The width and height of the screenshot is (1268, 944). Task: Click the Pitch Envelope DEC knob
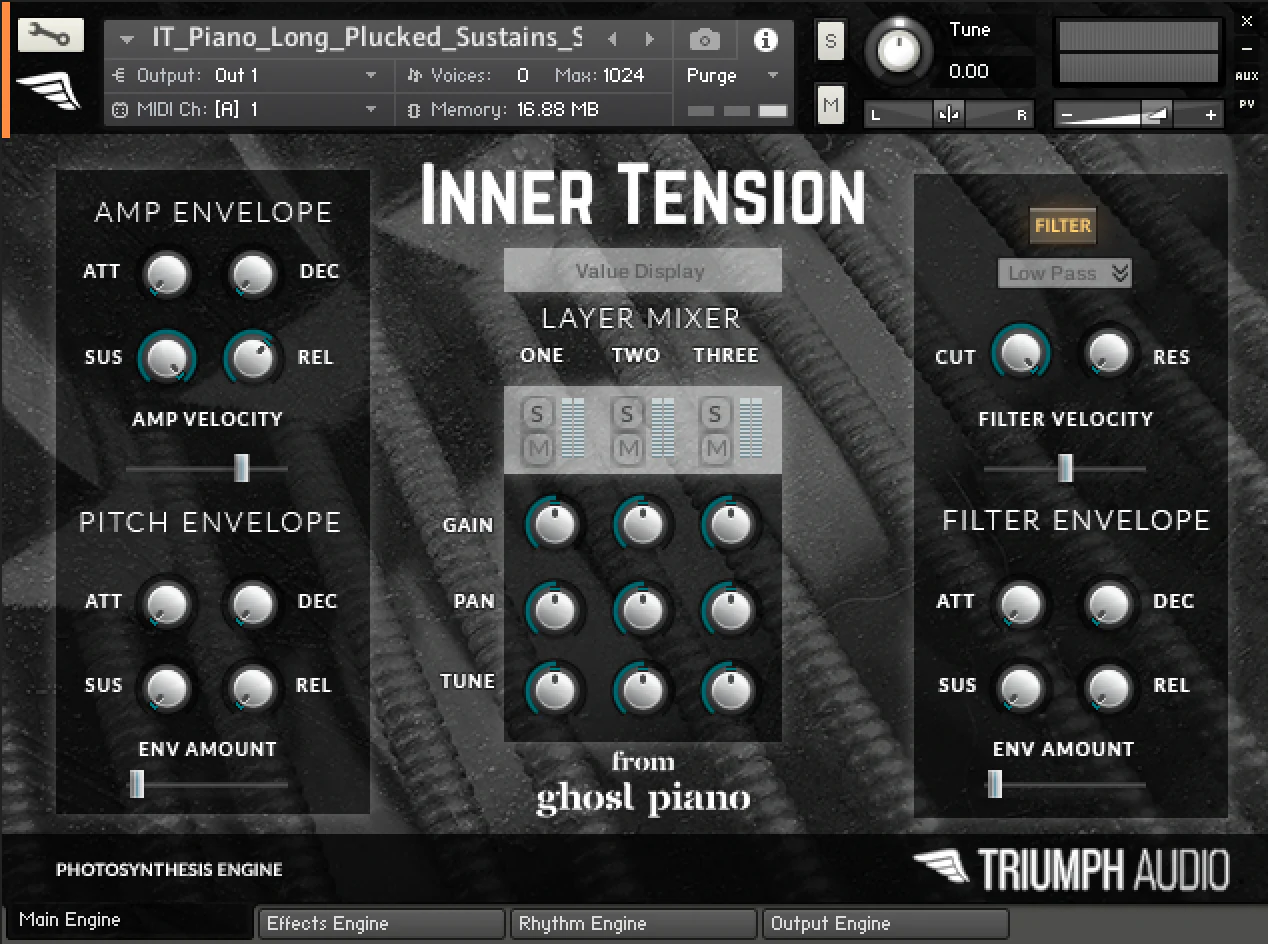(x=253, y=602)
